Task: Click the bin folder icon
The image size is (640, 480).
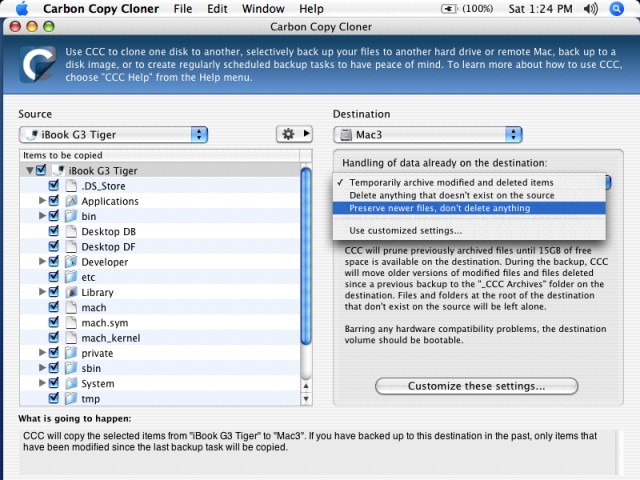Action: pyautogui.click(x=71, y=216)
